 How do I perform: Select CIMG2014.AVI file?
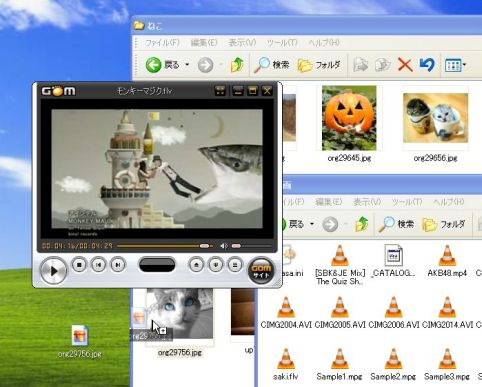[447, 313]
